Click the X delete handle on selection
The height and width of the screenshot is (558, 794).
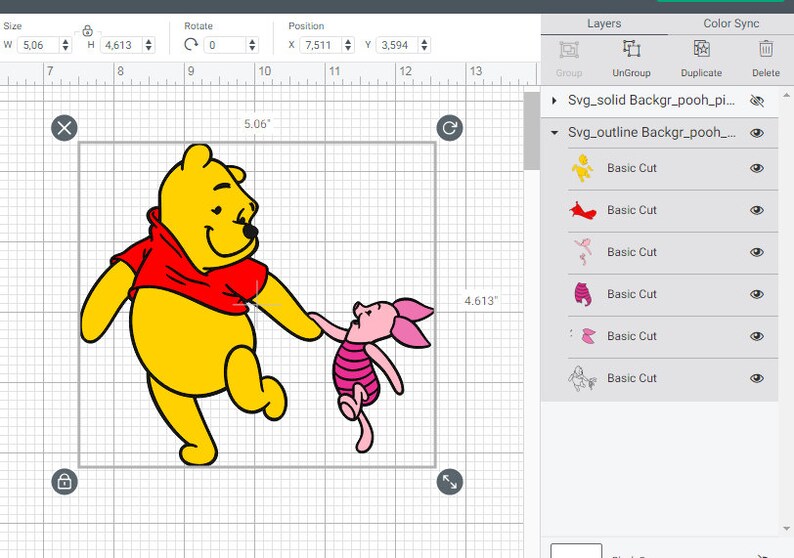click(x=64, y=128)
